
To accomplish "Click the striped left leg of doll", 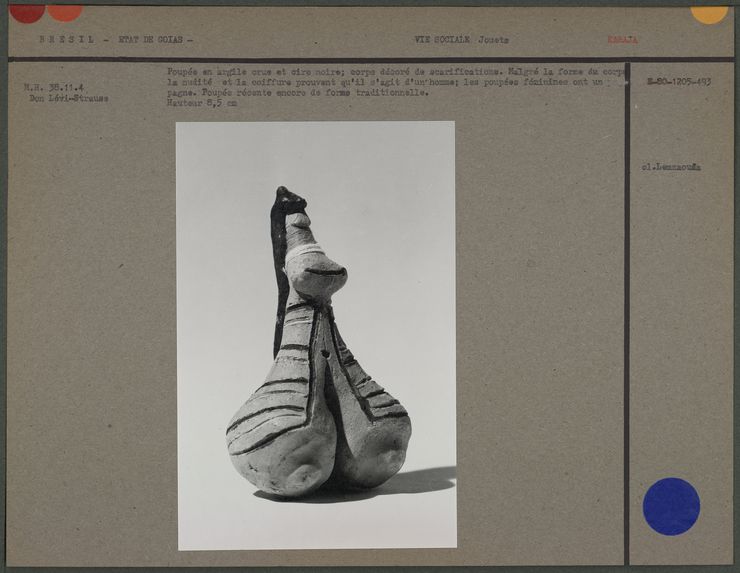I will point(270,425).
